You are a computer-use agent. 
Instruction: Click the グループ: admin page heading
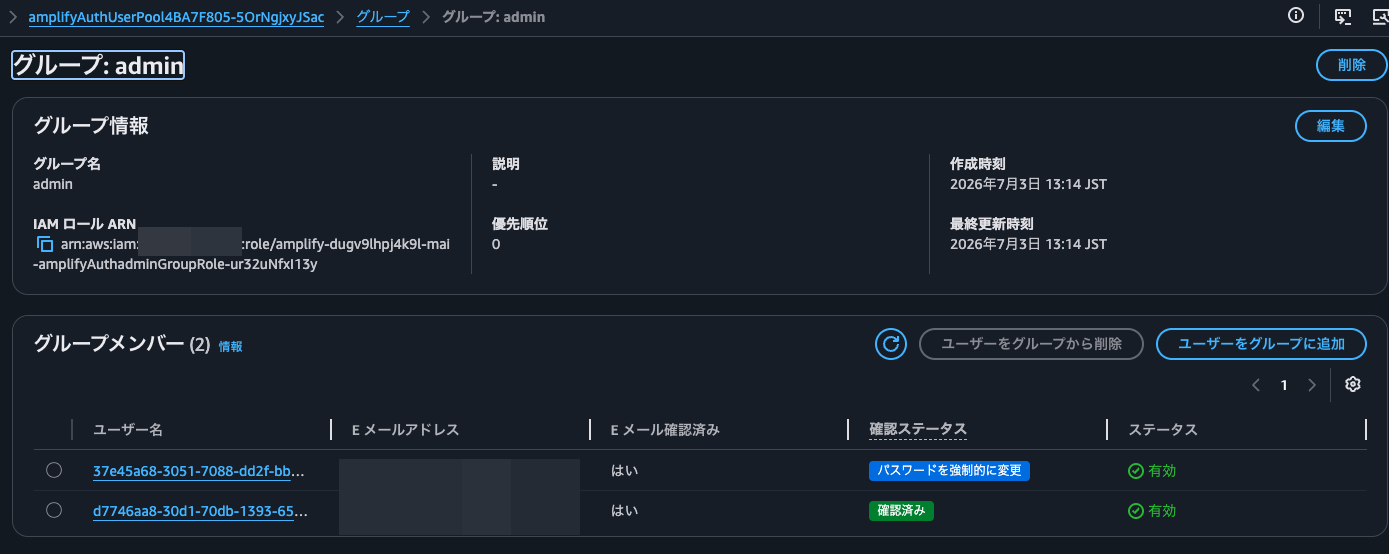click(98, 65)
